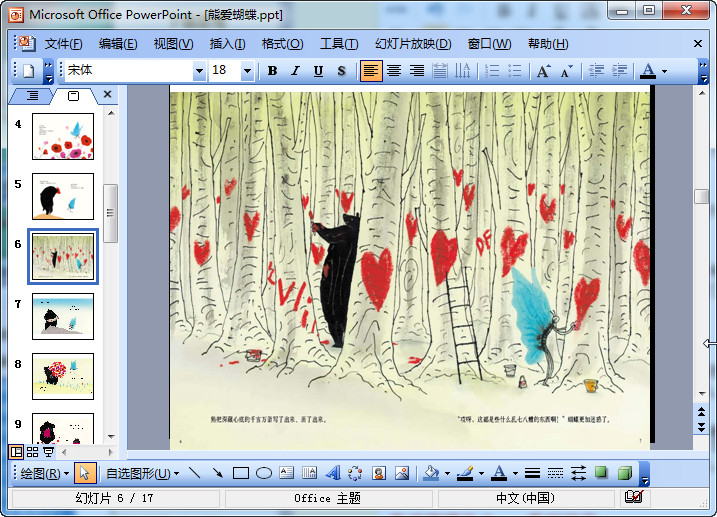Select slide 5 thumbnail
Image resolution: width=717 pixels, height=517 pixels.
tap(63, 197)
